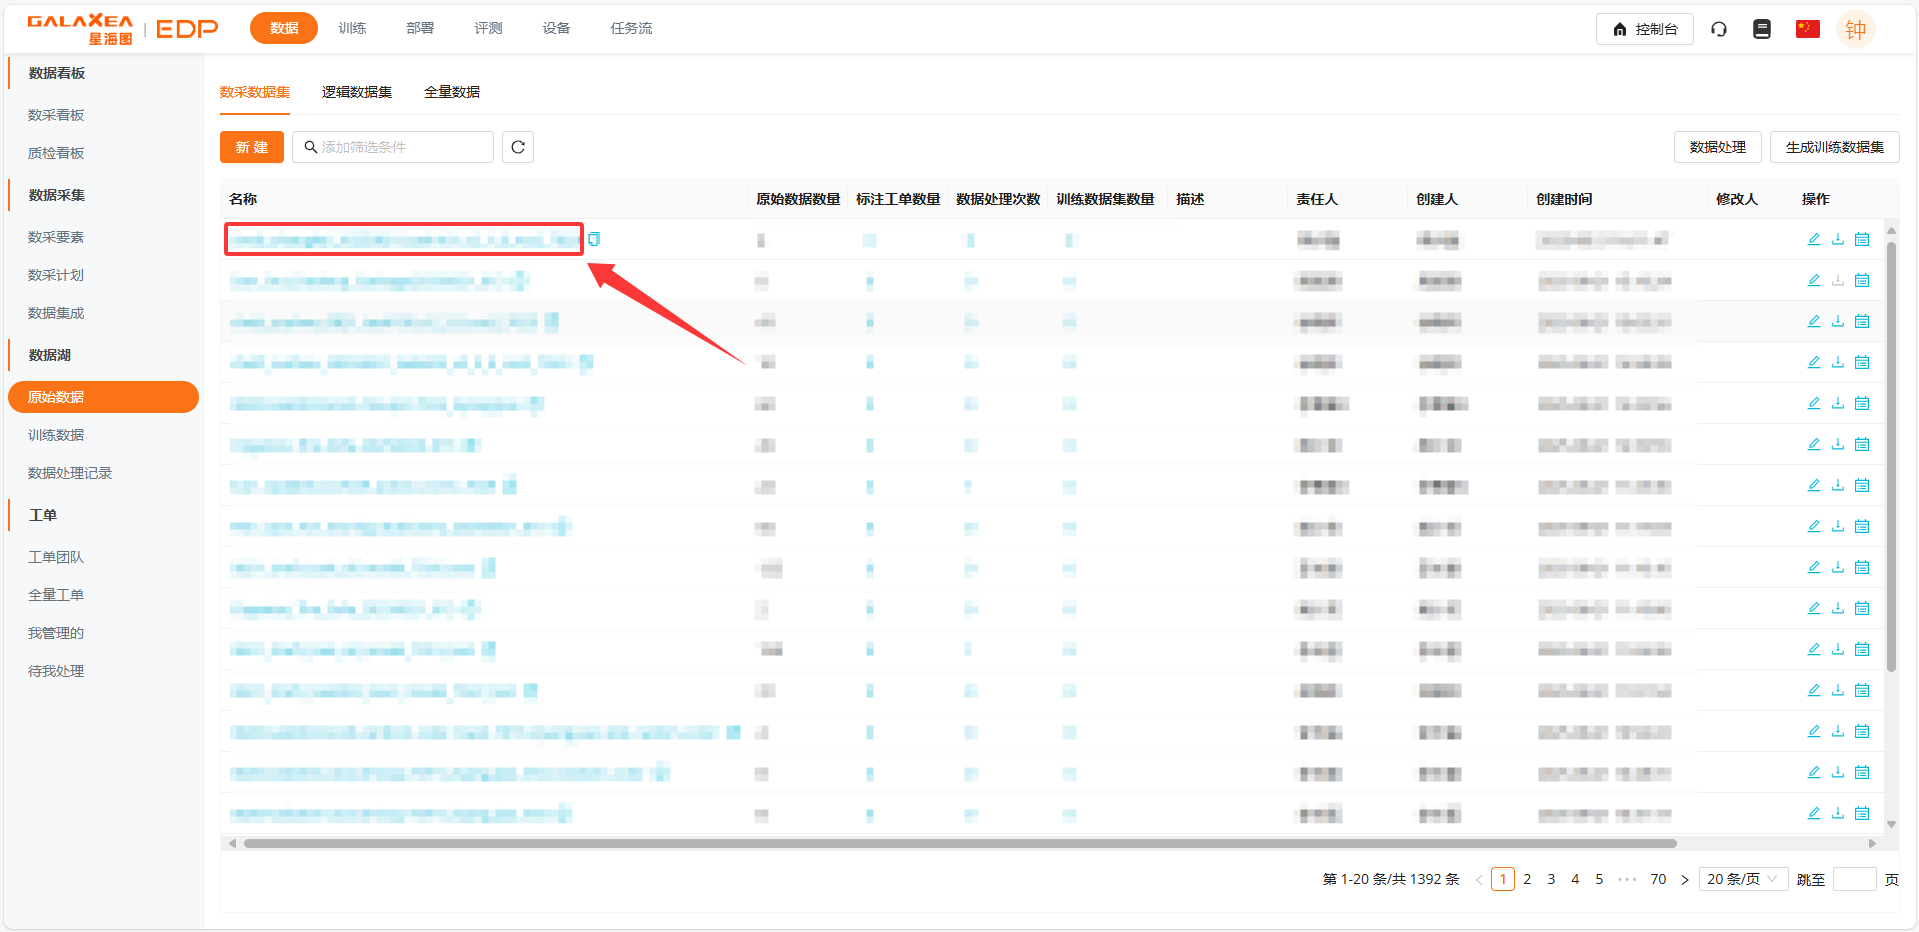This screenshot has width=1919, height=932.
Task: Click the 新建 button
Action: tap(252, 147)
